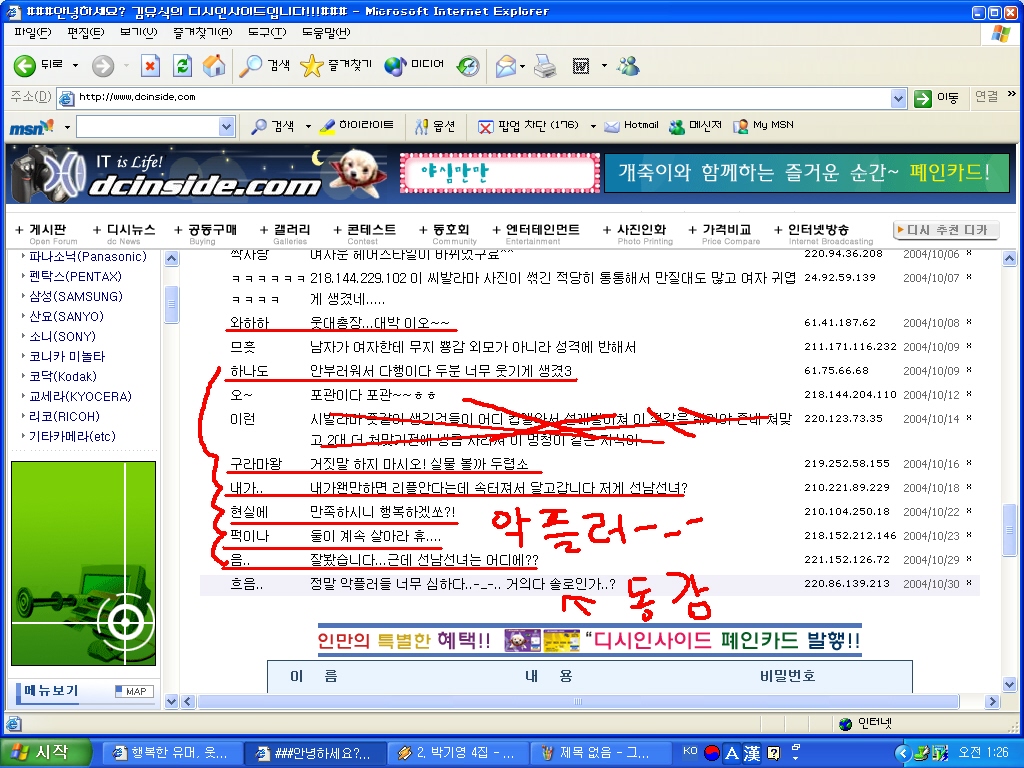Print the page with the printer icon
Screen dimensions: 1024x768
tap(545, 65)
